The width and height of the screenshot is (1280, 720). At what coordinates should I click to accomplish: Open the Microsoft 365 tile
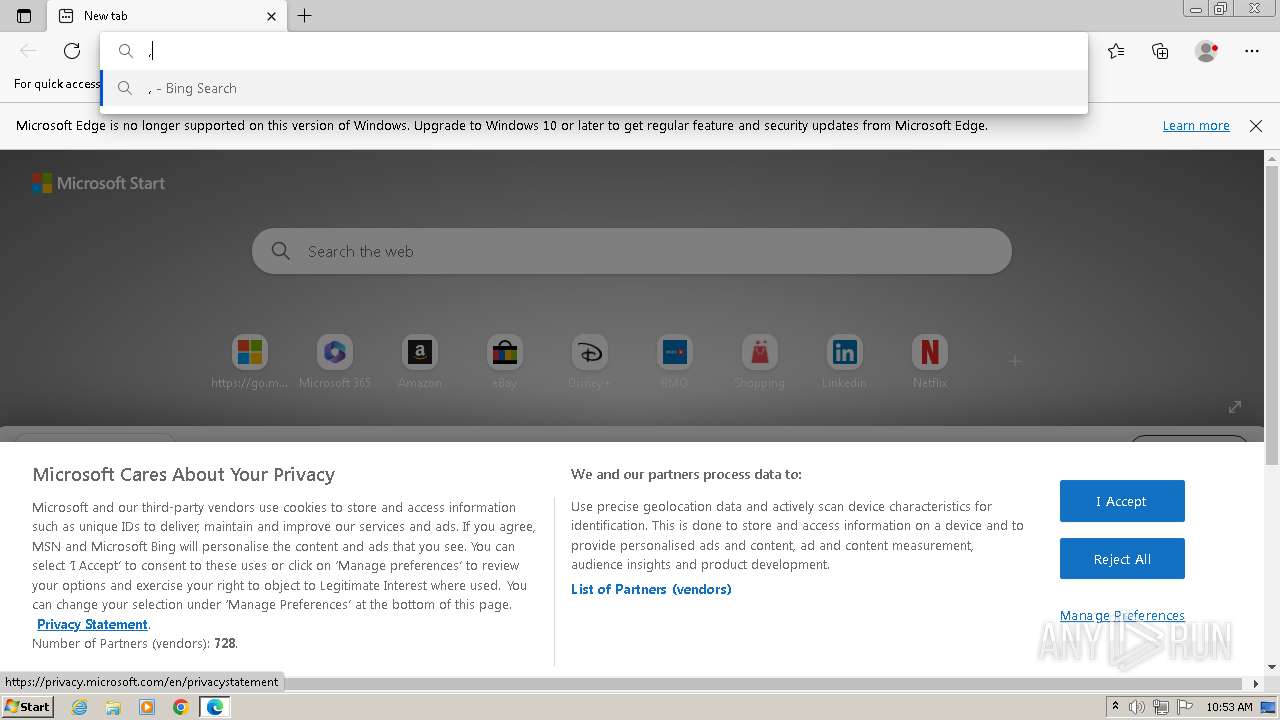pos(335,362)
